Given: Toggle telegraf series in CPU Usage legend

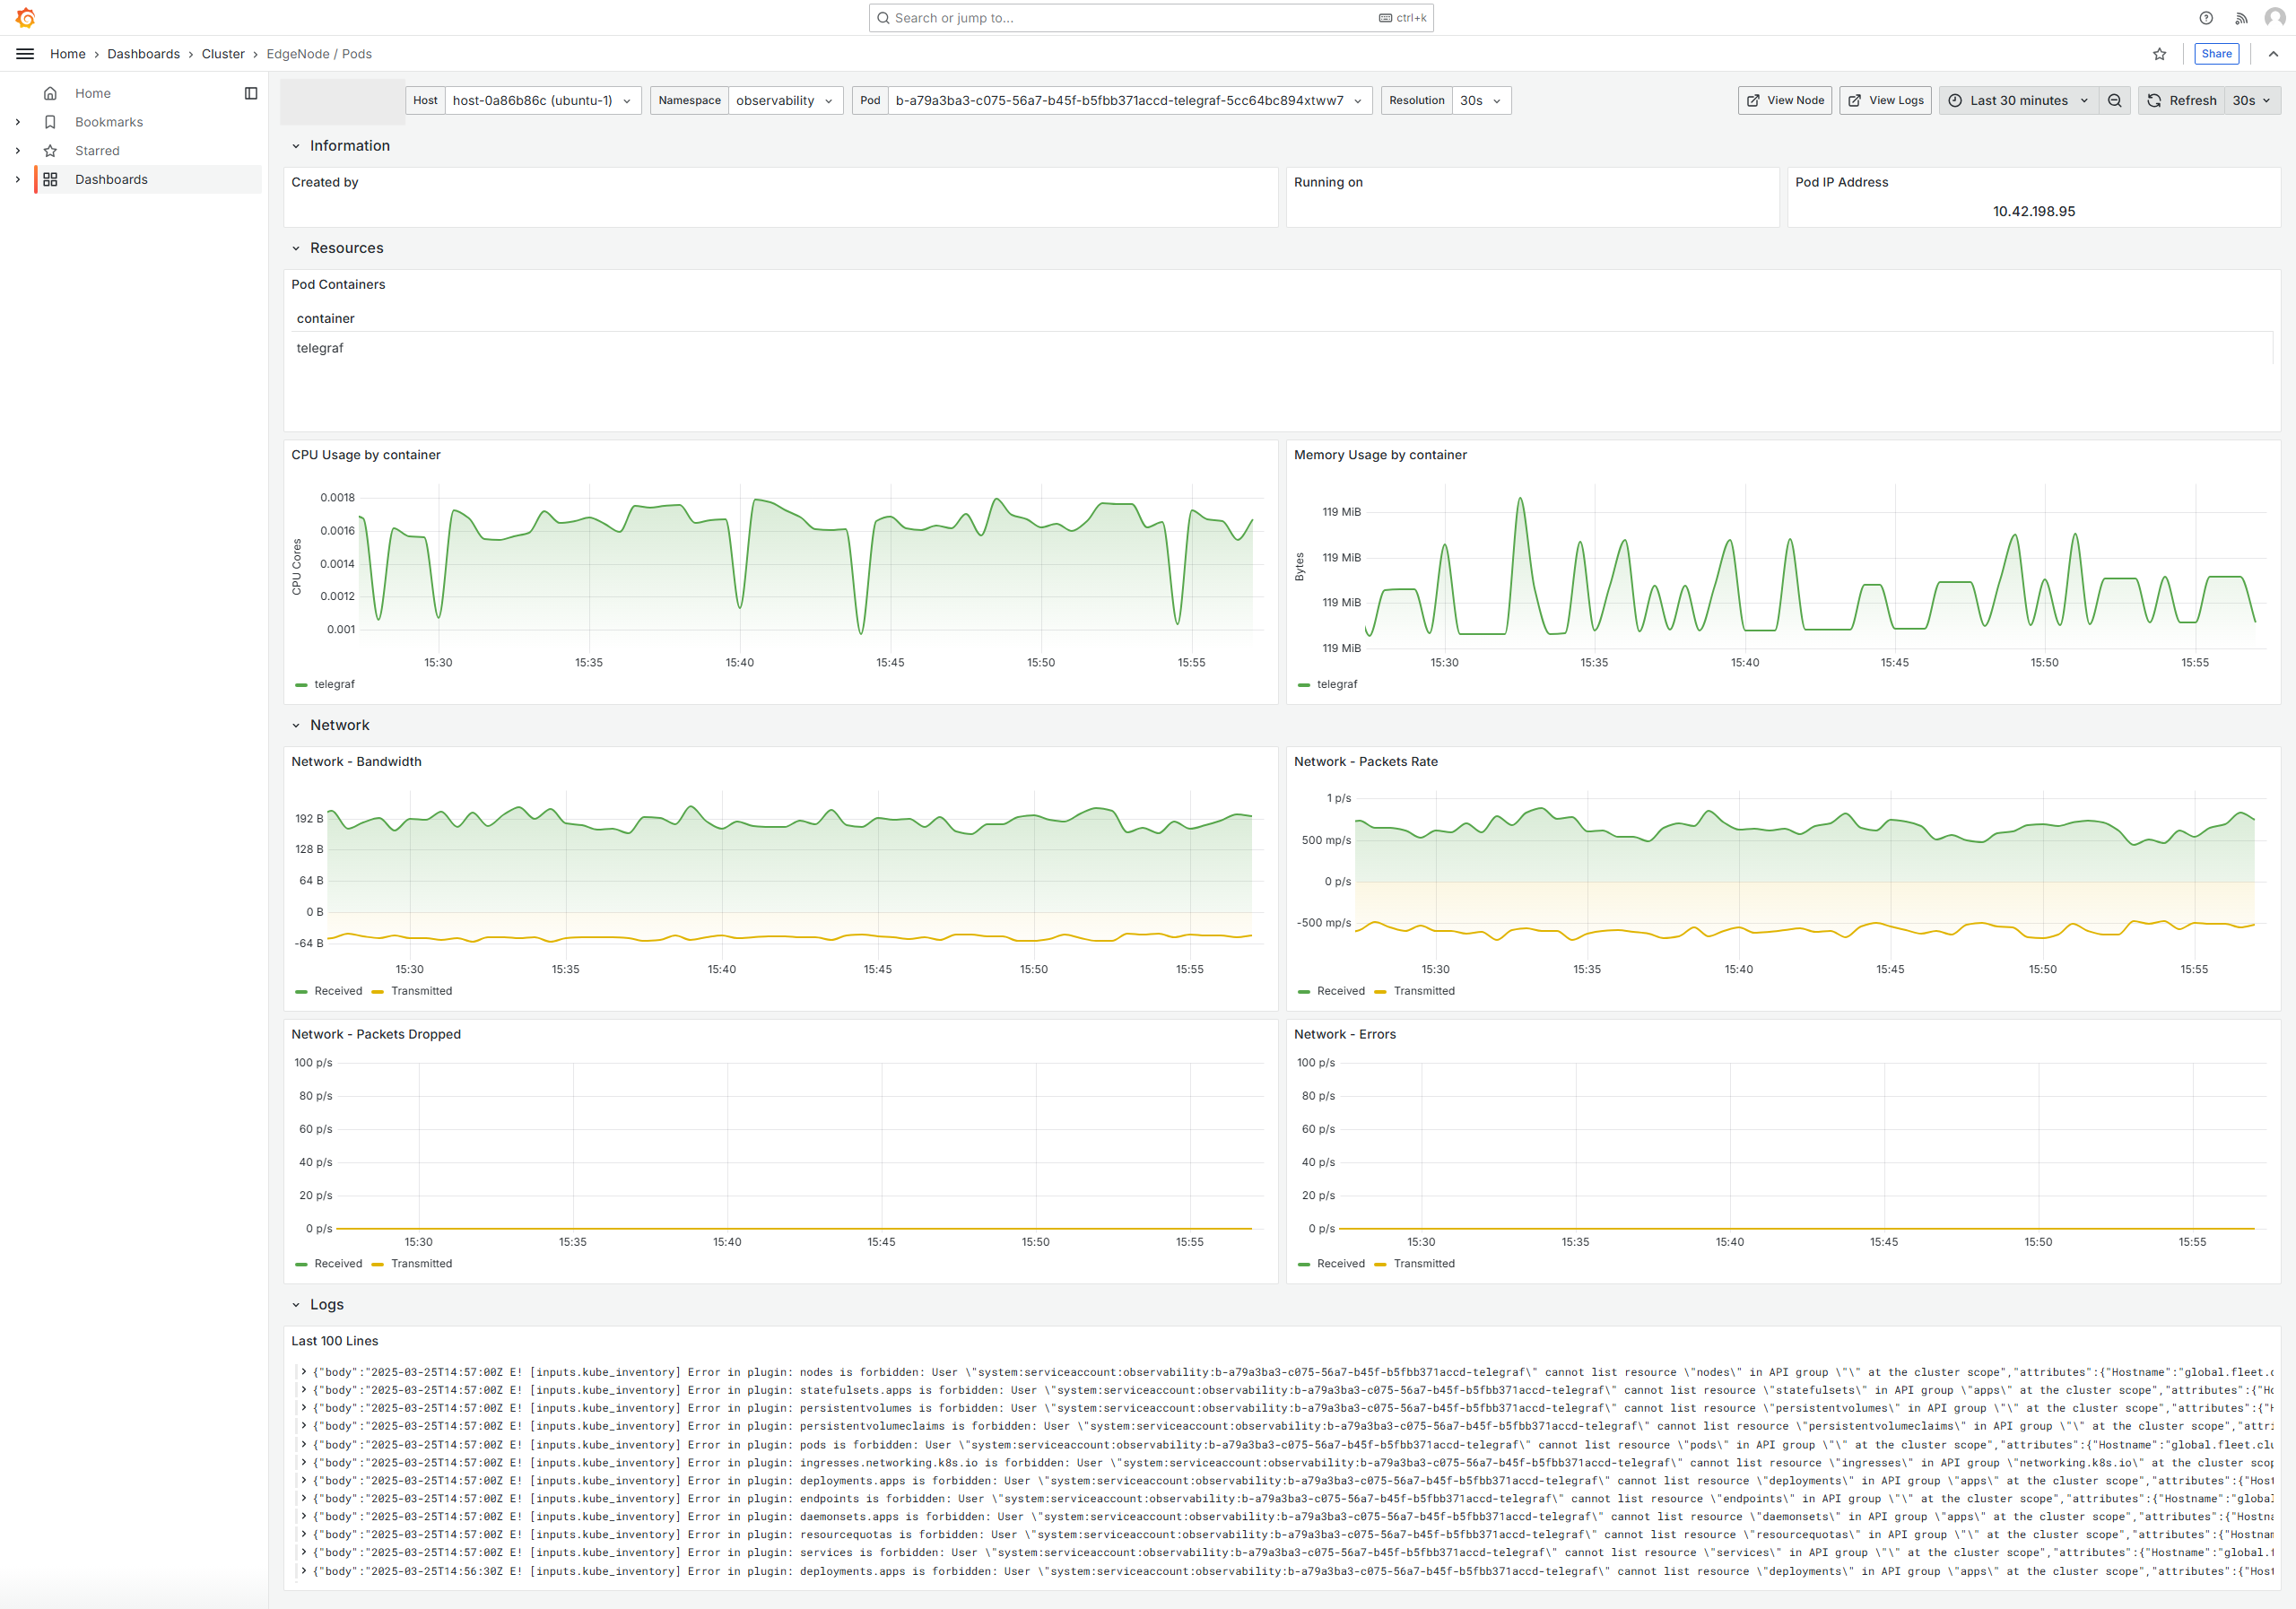Looking at the screenshot, I should click(x=334, y=684).
